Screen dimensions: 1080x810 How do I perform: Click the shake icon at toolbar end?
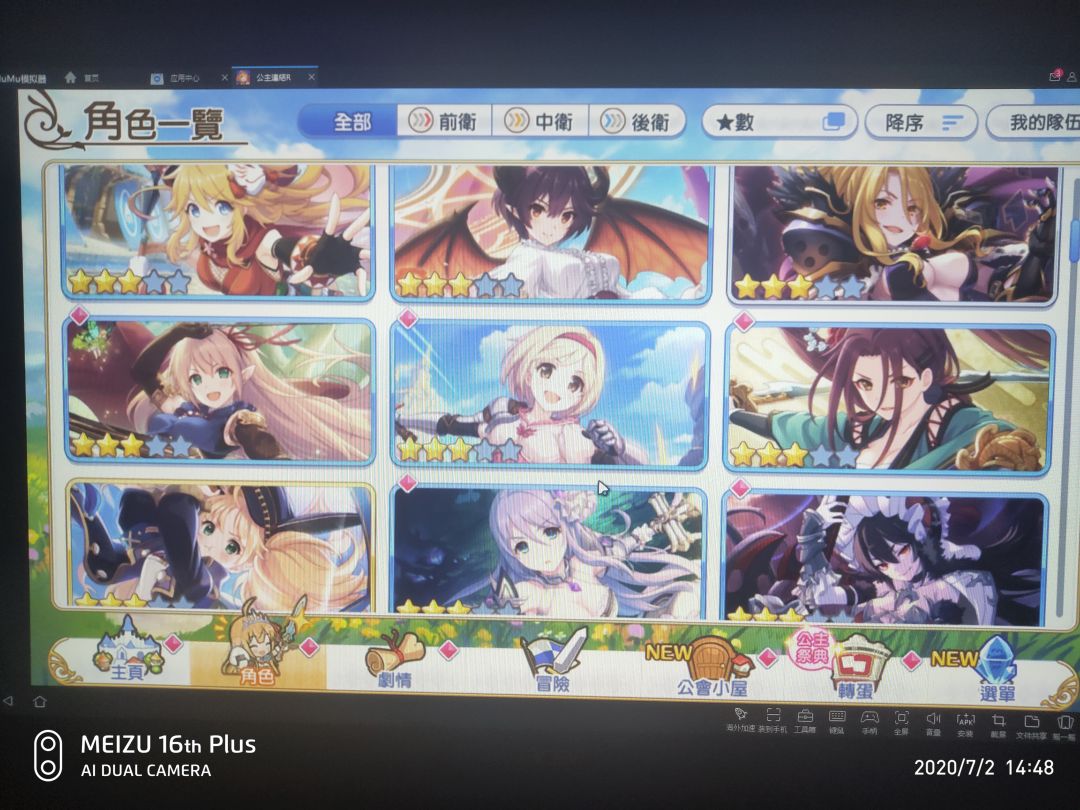click(1065, 723)
